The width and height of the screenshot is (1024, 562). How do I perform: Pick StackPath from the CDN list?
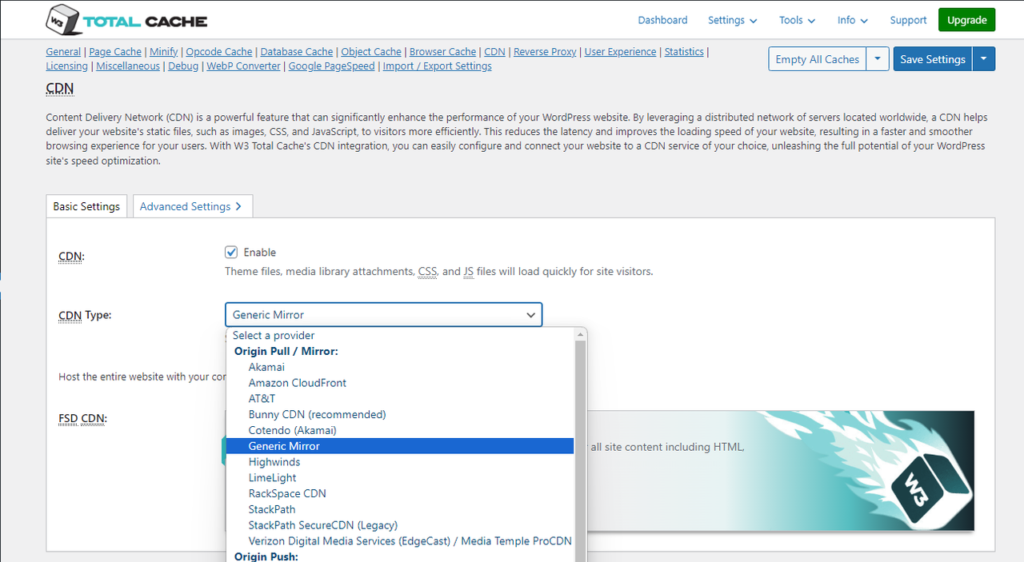(272, 509)
